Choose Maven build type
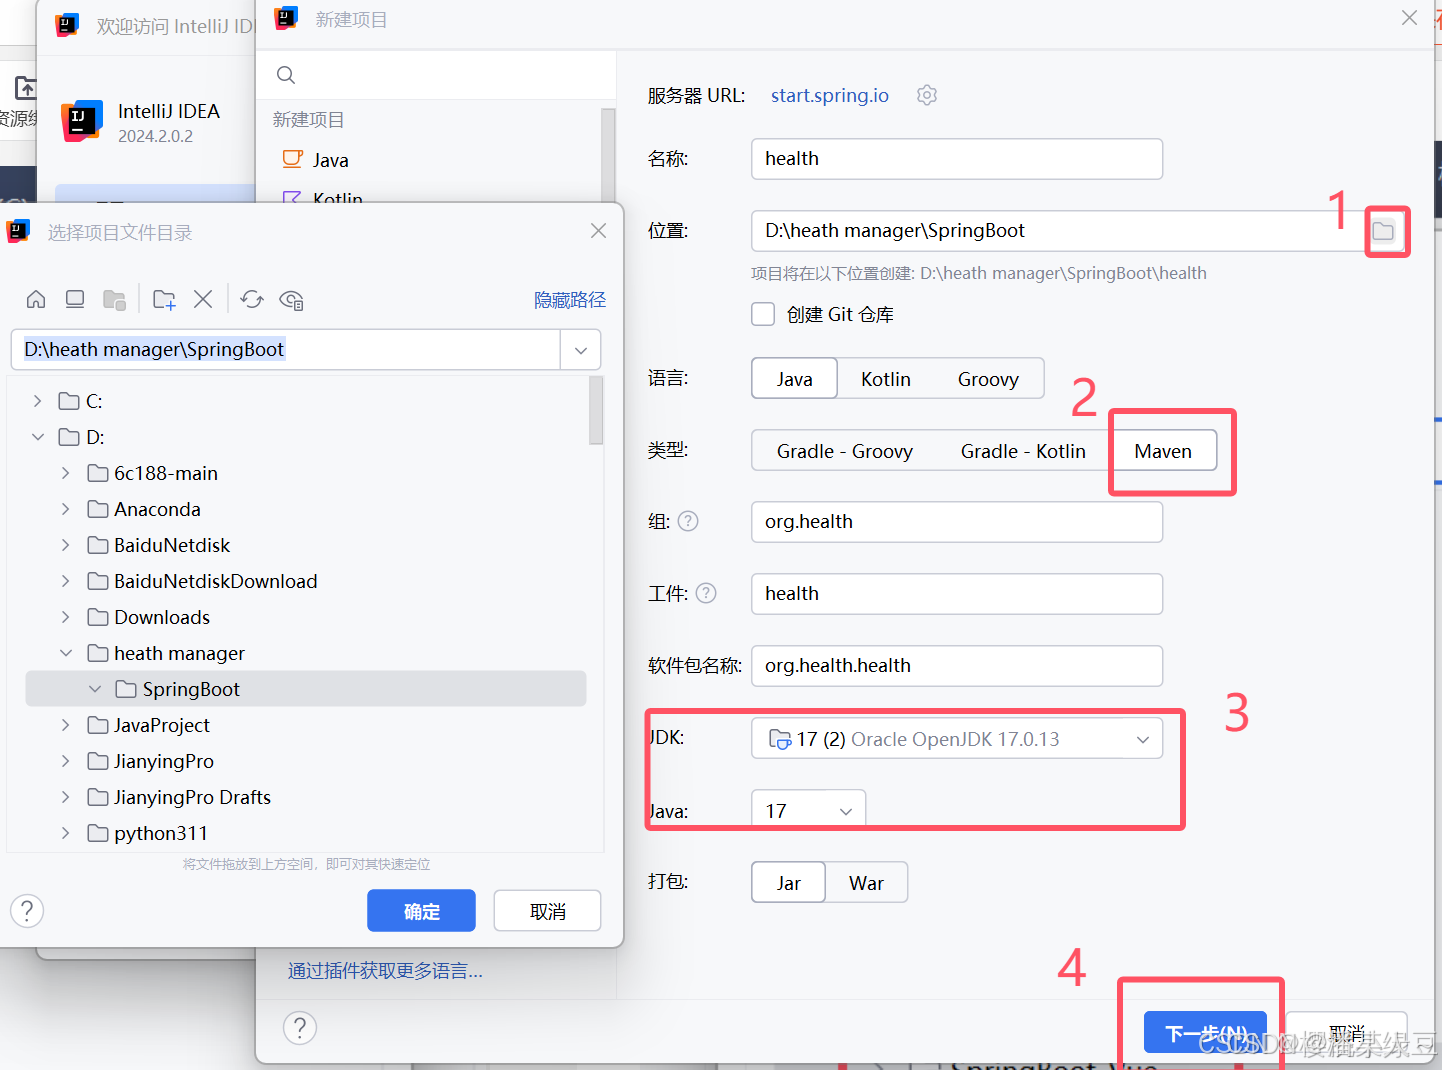1442x1070 pixels. [x=1163, y=451]
